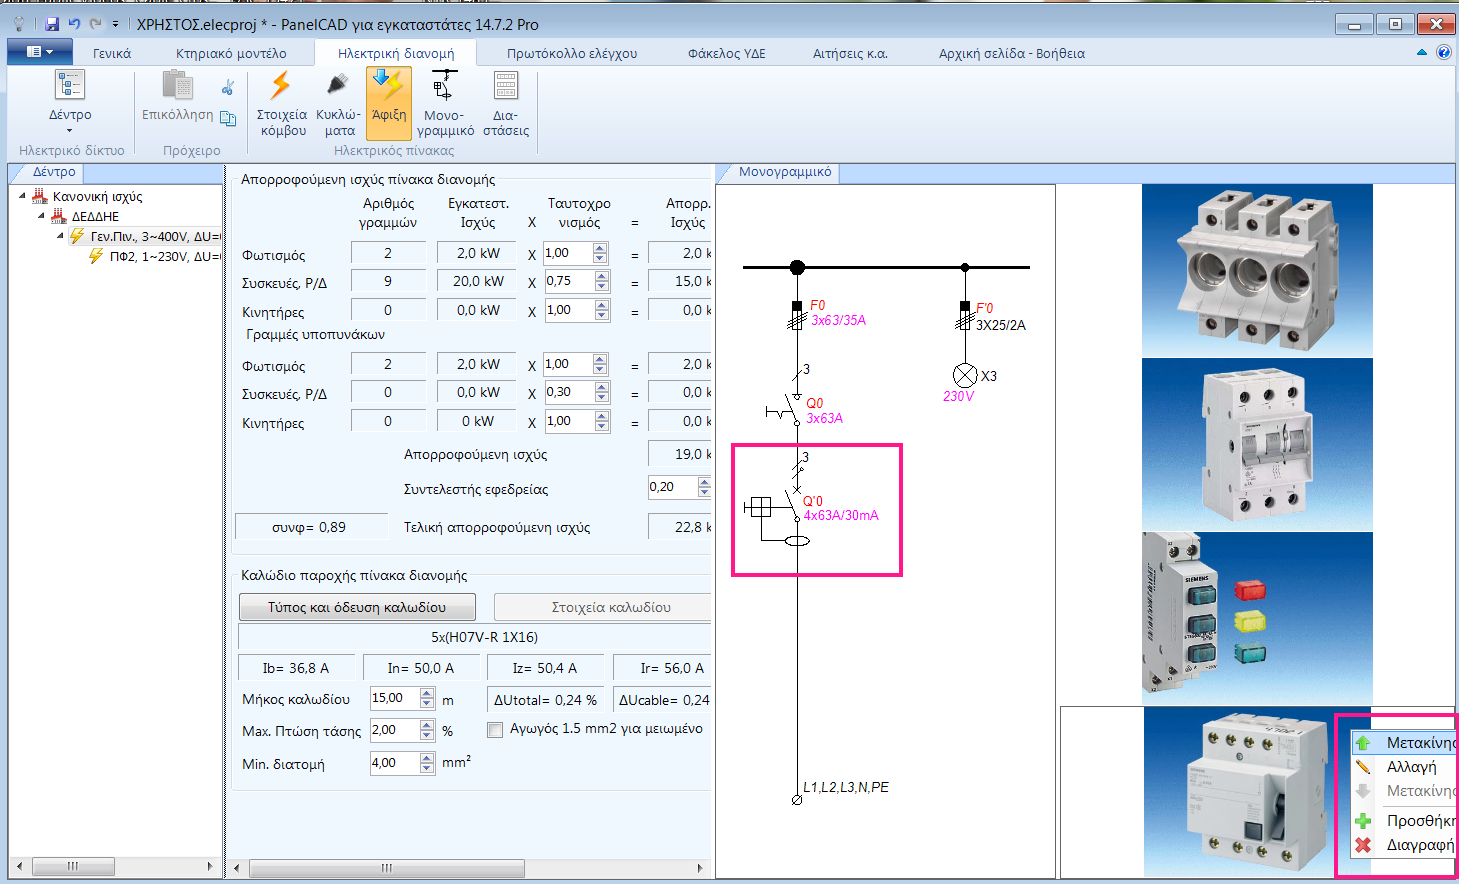Click the save floppy disk icon

(x=52, y=24)
